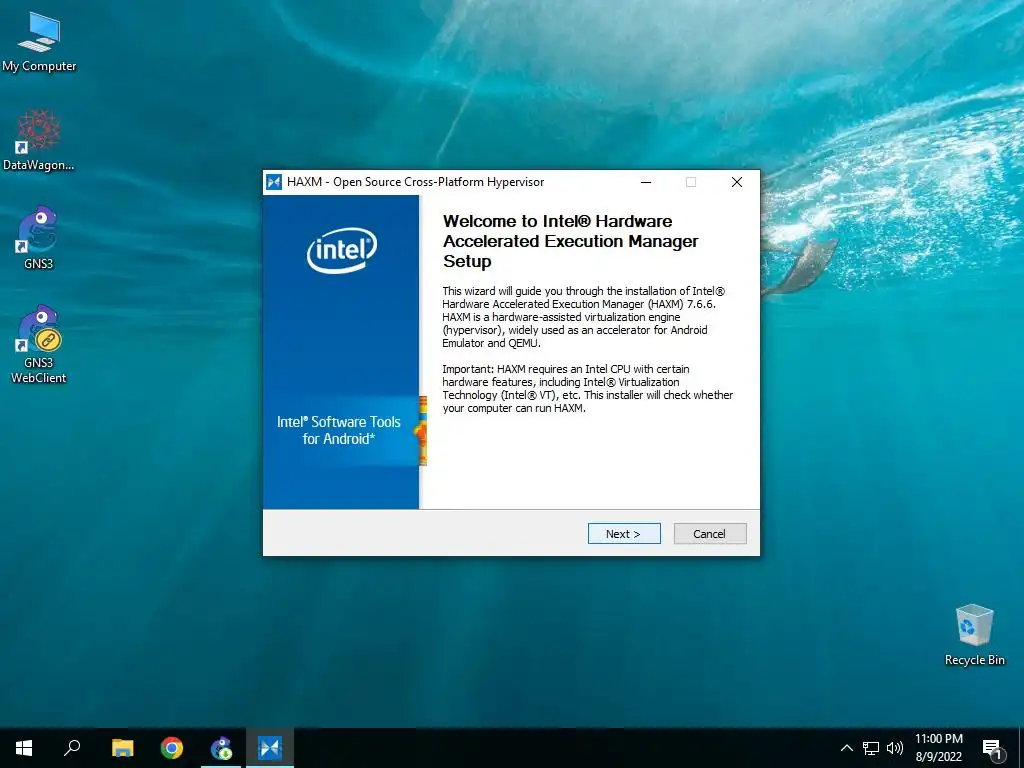Open the clock and date flyout

click(x=938, y=748)
